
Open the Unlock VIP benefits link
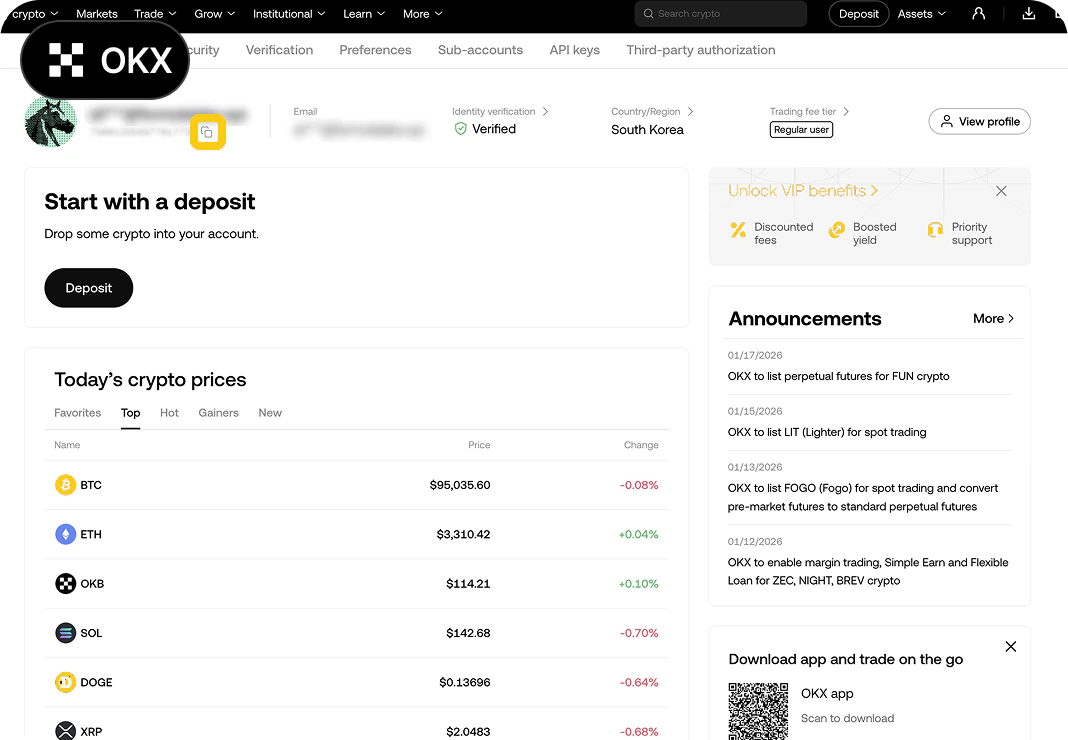pos(803,191)
